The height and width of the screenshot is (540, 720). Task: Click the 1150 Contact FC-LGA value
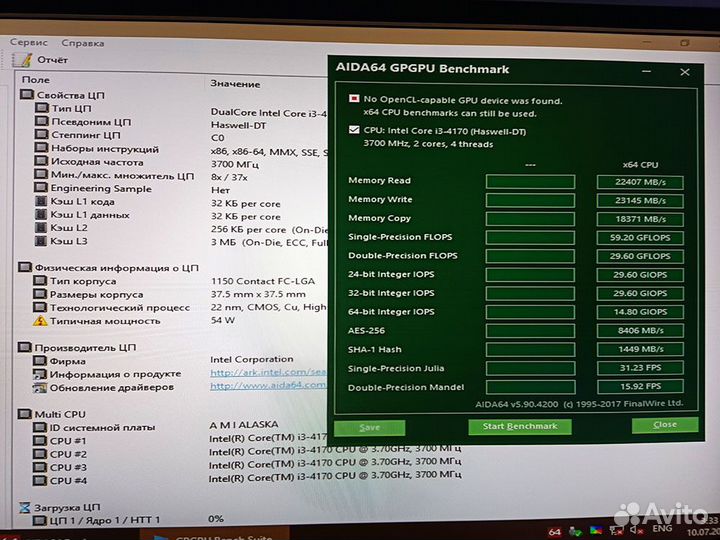pyautogui.click(x=263, y=281)
